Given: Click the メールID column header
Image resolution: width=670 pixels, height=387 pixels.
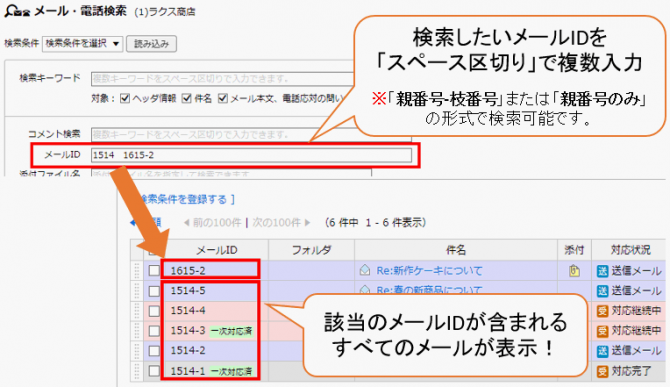Looking at the screenshot, I should (x=217, y=250).
